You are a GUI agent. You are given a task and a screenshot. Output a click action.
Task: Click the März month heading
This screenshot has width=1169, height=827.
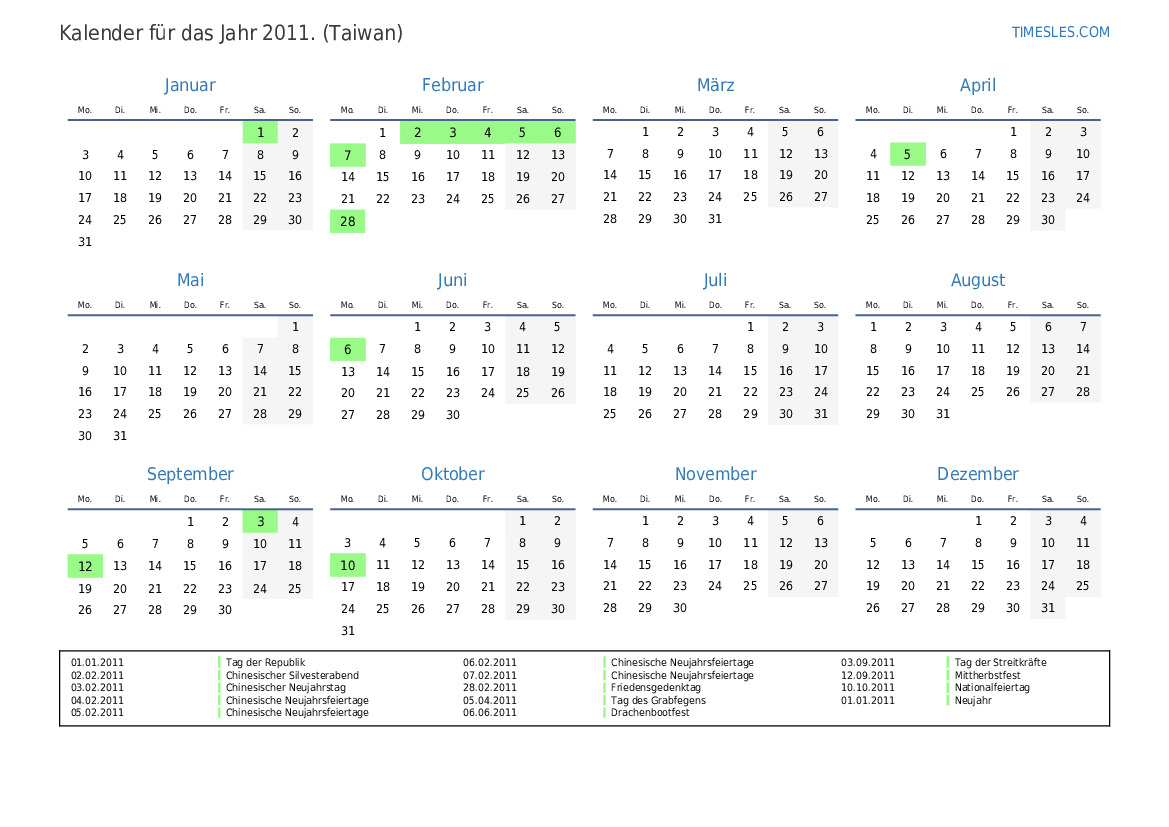pyautogui.click(x=716, y=85)
